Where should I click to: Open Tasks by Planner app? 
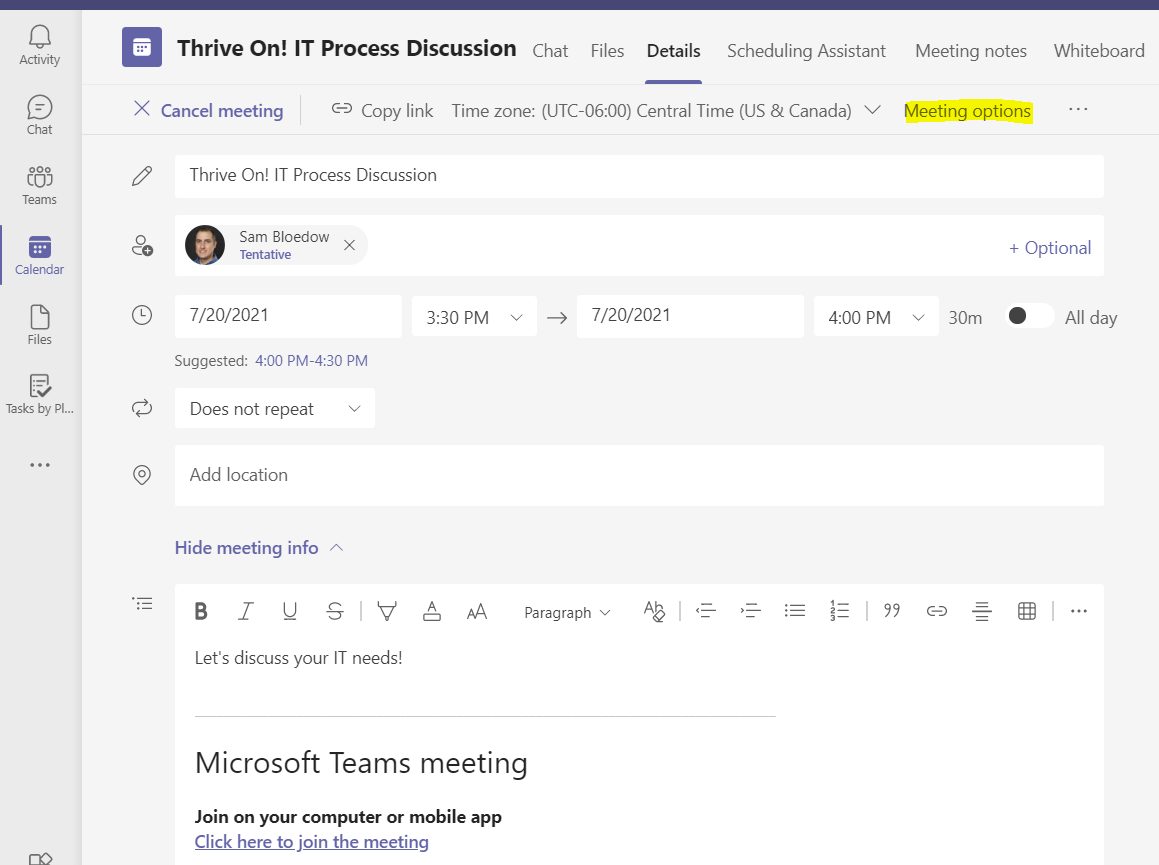coord(39,395)
